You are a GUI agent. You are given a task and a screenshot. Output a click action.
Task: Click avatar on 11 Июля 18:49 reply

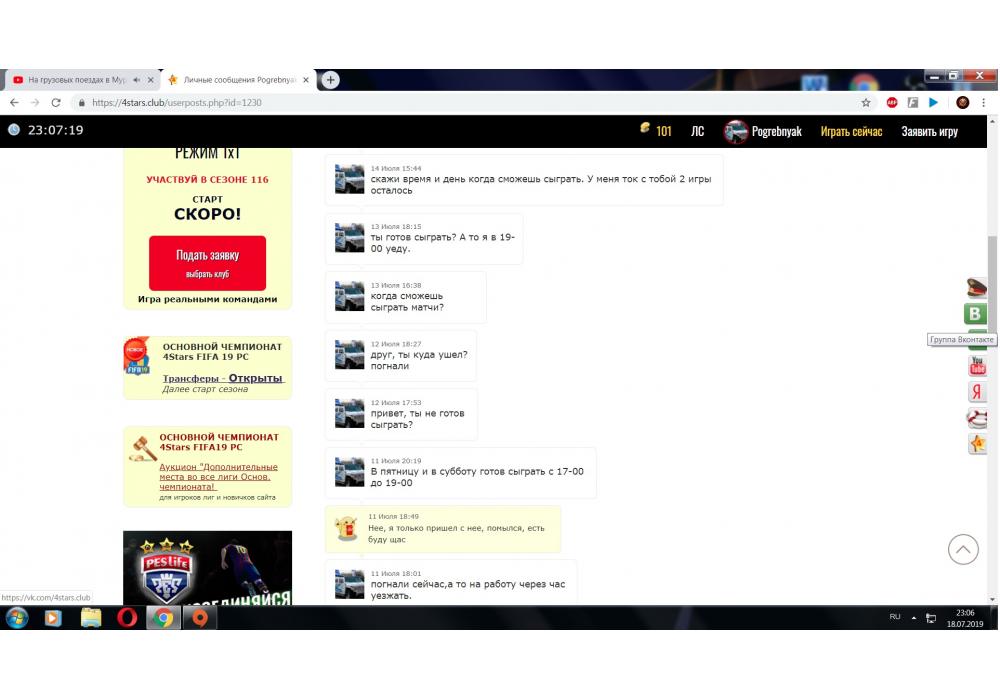(x=347, y=529)
